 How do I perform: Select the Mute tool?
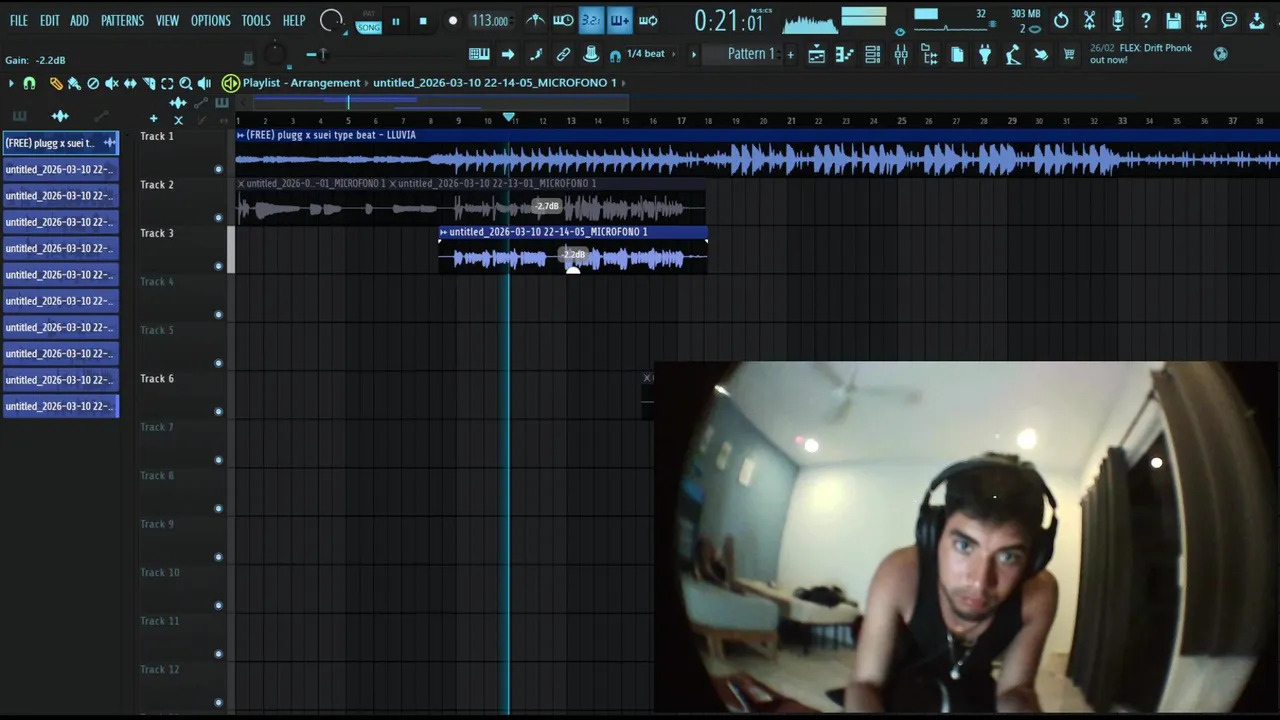tap(111, 84)
